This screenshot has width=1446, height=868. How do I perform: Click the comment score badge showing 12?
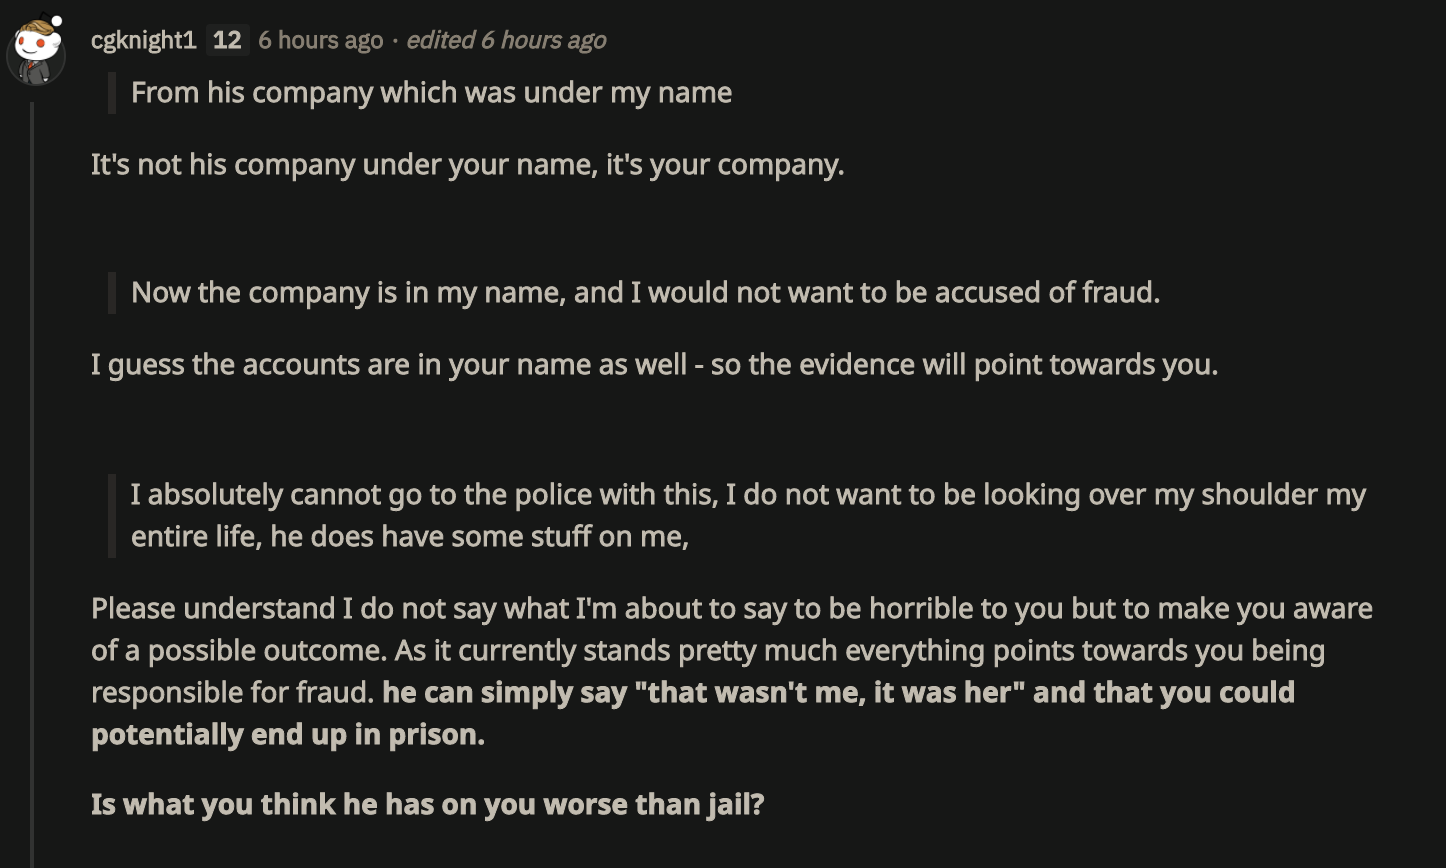click(x=227, y=40)
